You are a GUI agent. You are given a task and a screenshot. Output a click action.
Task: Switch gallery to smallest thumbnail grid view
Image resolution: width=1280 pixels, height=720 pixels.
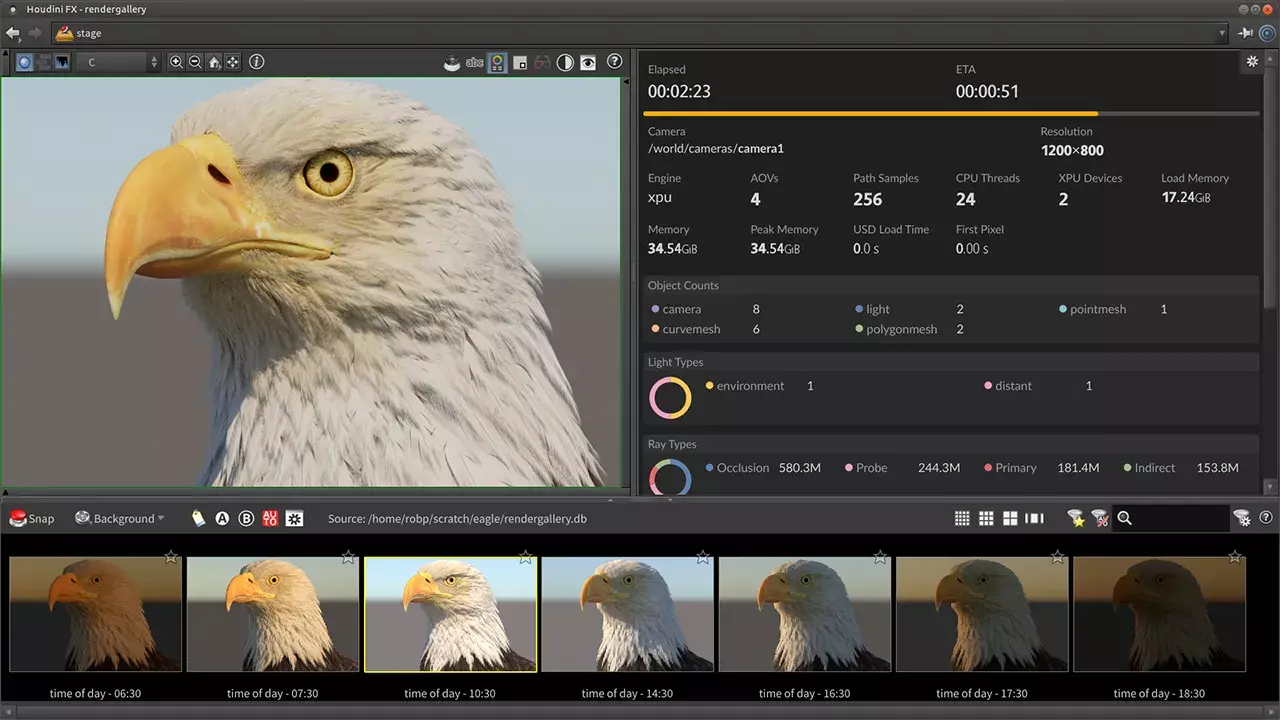(x=962, y=518)
